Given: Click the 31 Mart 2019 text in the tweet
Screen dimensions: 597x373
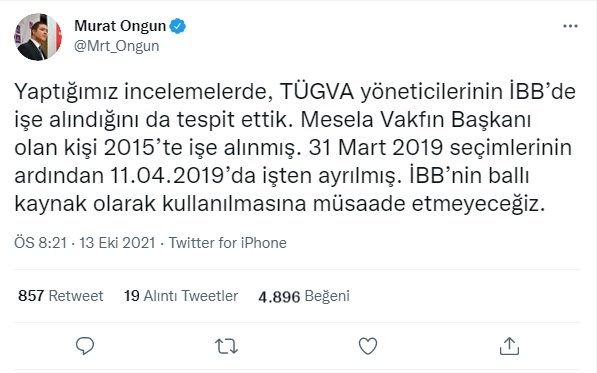Looking at the screenshot, I should coord(375,148).
